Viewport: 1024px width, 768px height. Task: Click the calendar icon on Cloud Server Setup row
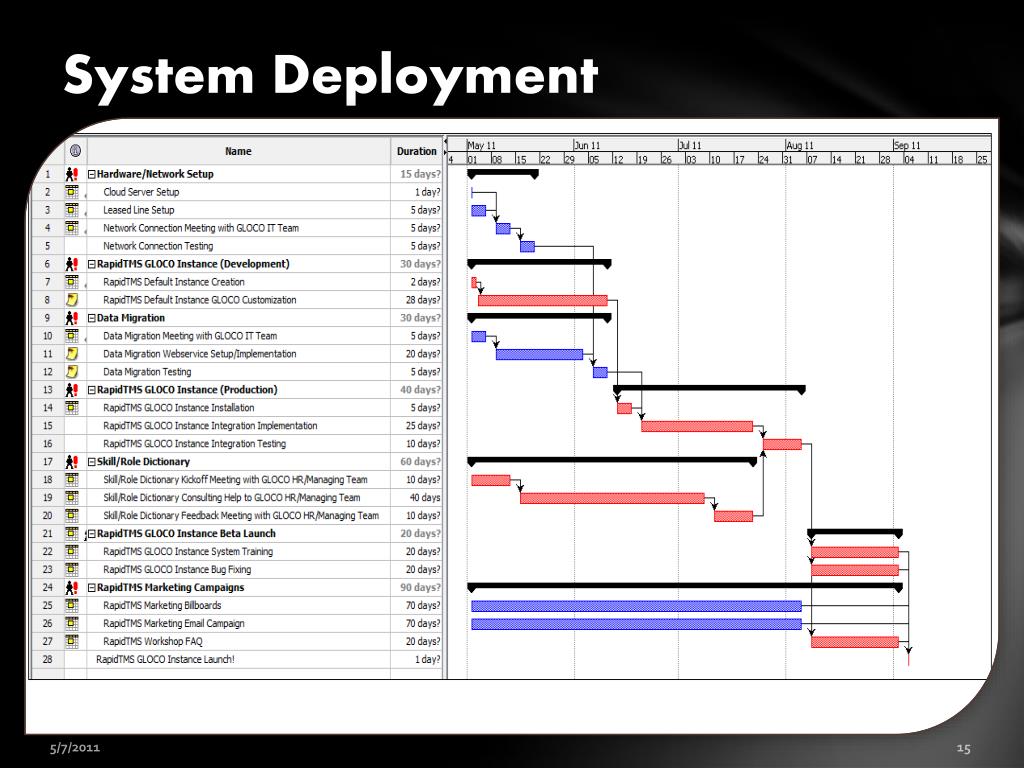tap(72, 192)
